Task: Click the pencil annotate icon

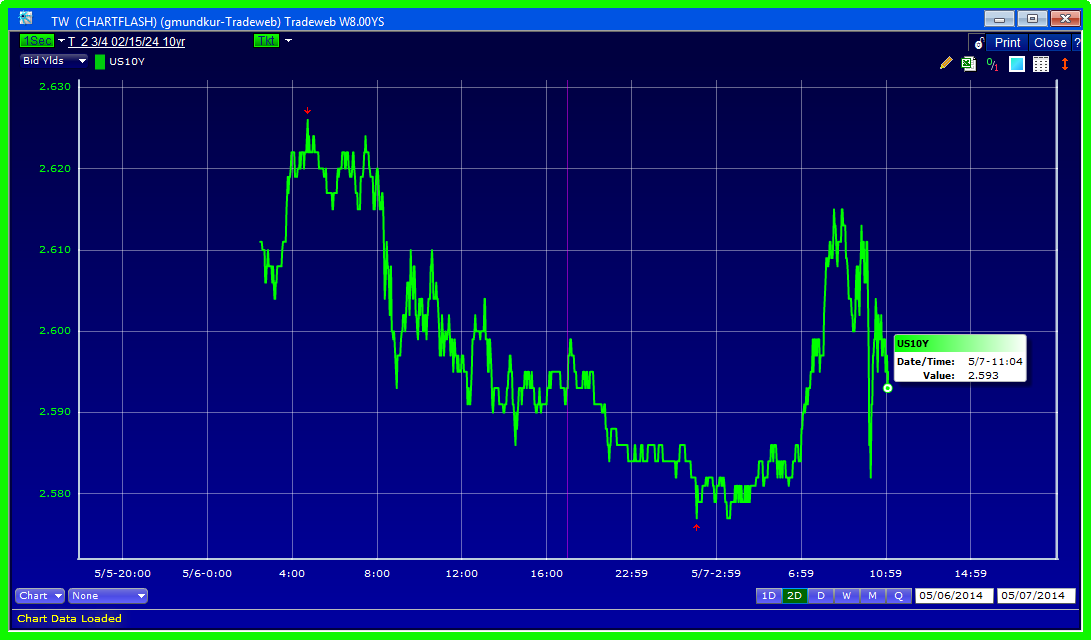Action: (x=946, y=63)
